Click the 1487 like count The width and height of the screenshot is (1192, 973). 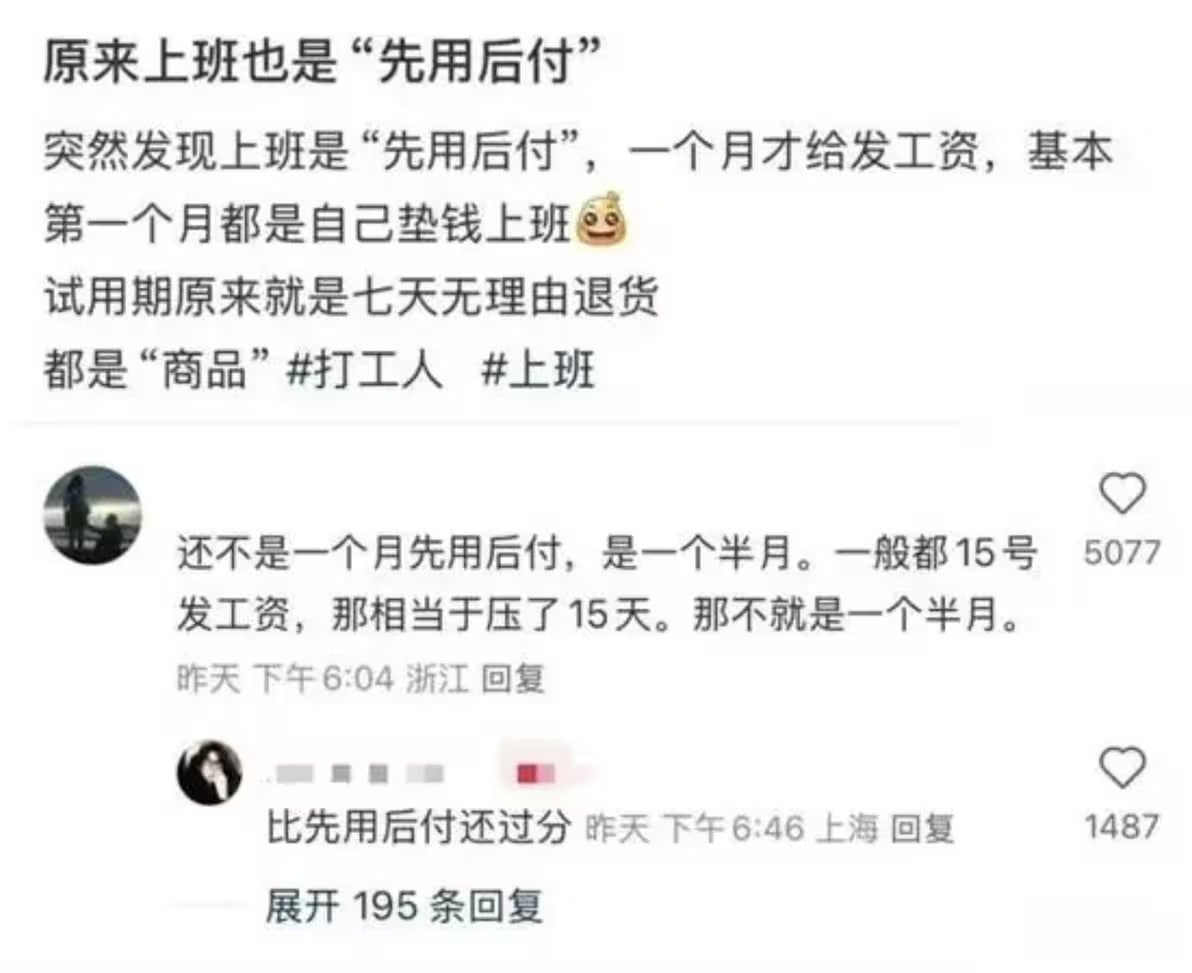(1122, 826)
